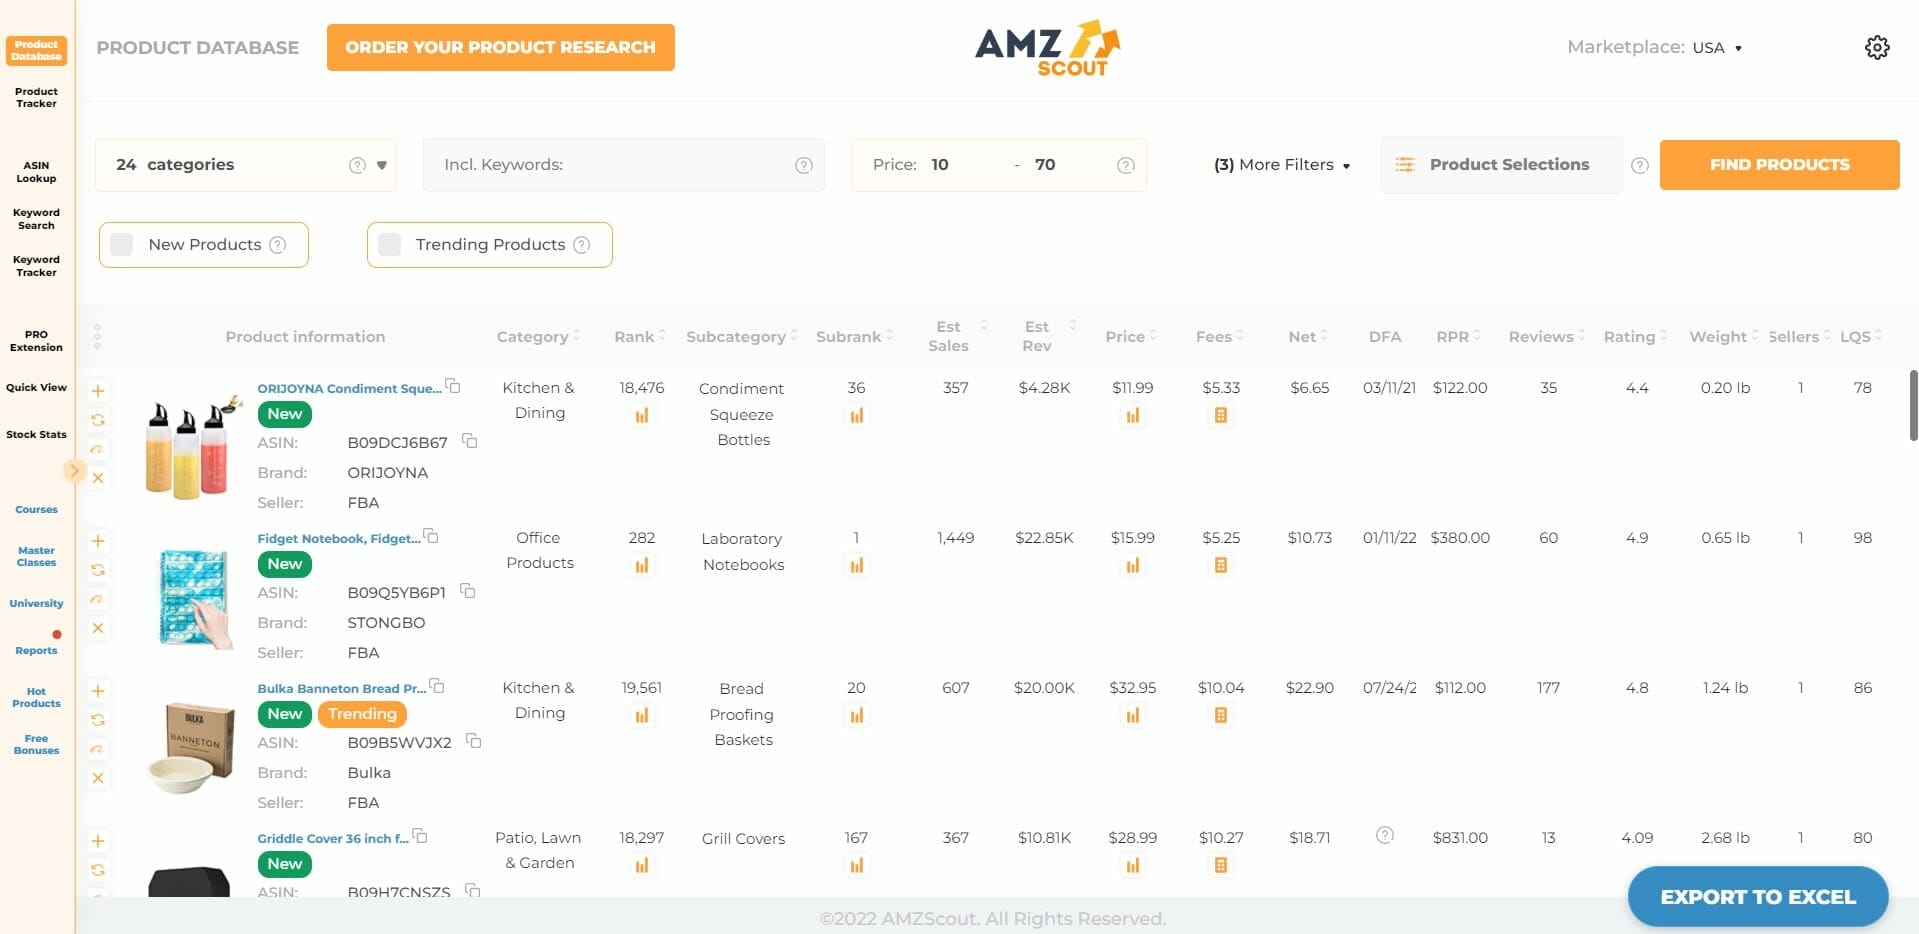Change the Marketplace USA selector
Viewport: 1919px width, 934px height.
point(1716,48)
